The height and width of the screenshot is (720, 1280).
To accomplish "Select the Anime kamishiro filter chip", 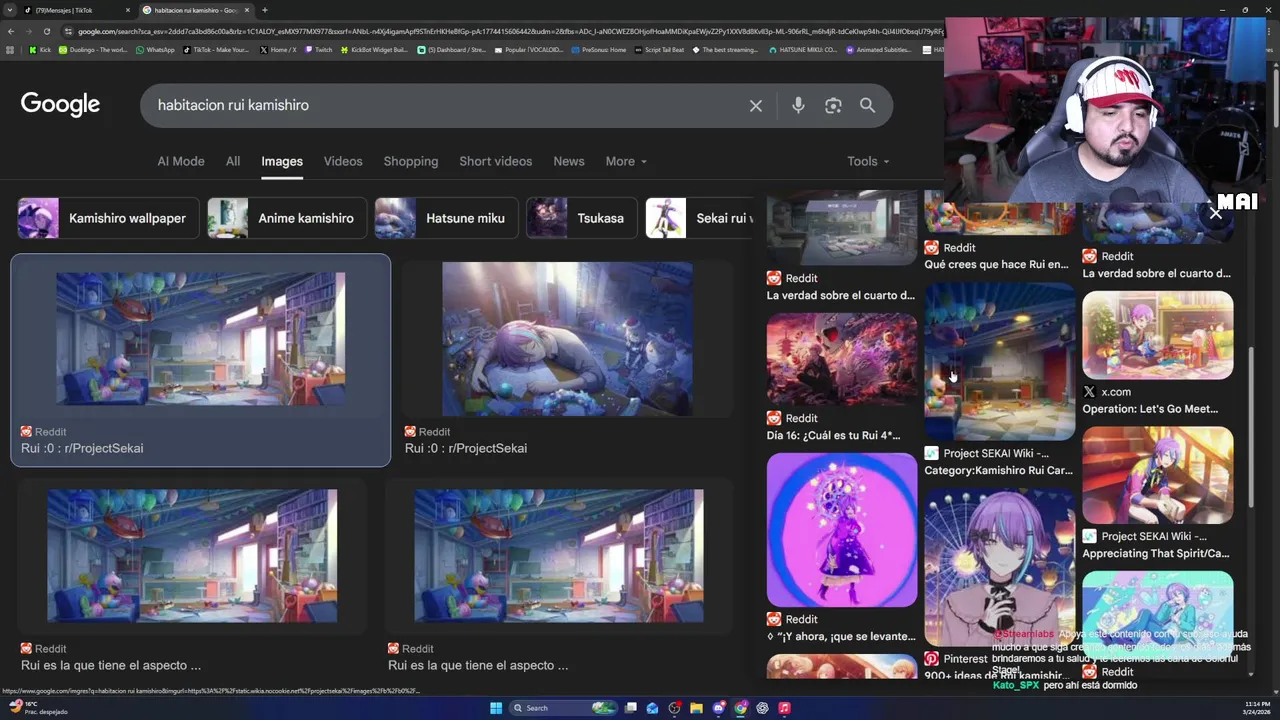I will pos(286,218).
